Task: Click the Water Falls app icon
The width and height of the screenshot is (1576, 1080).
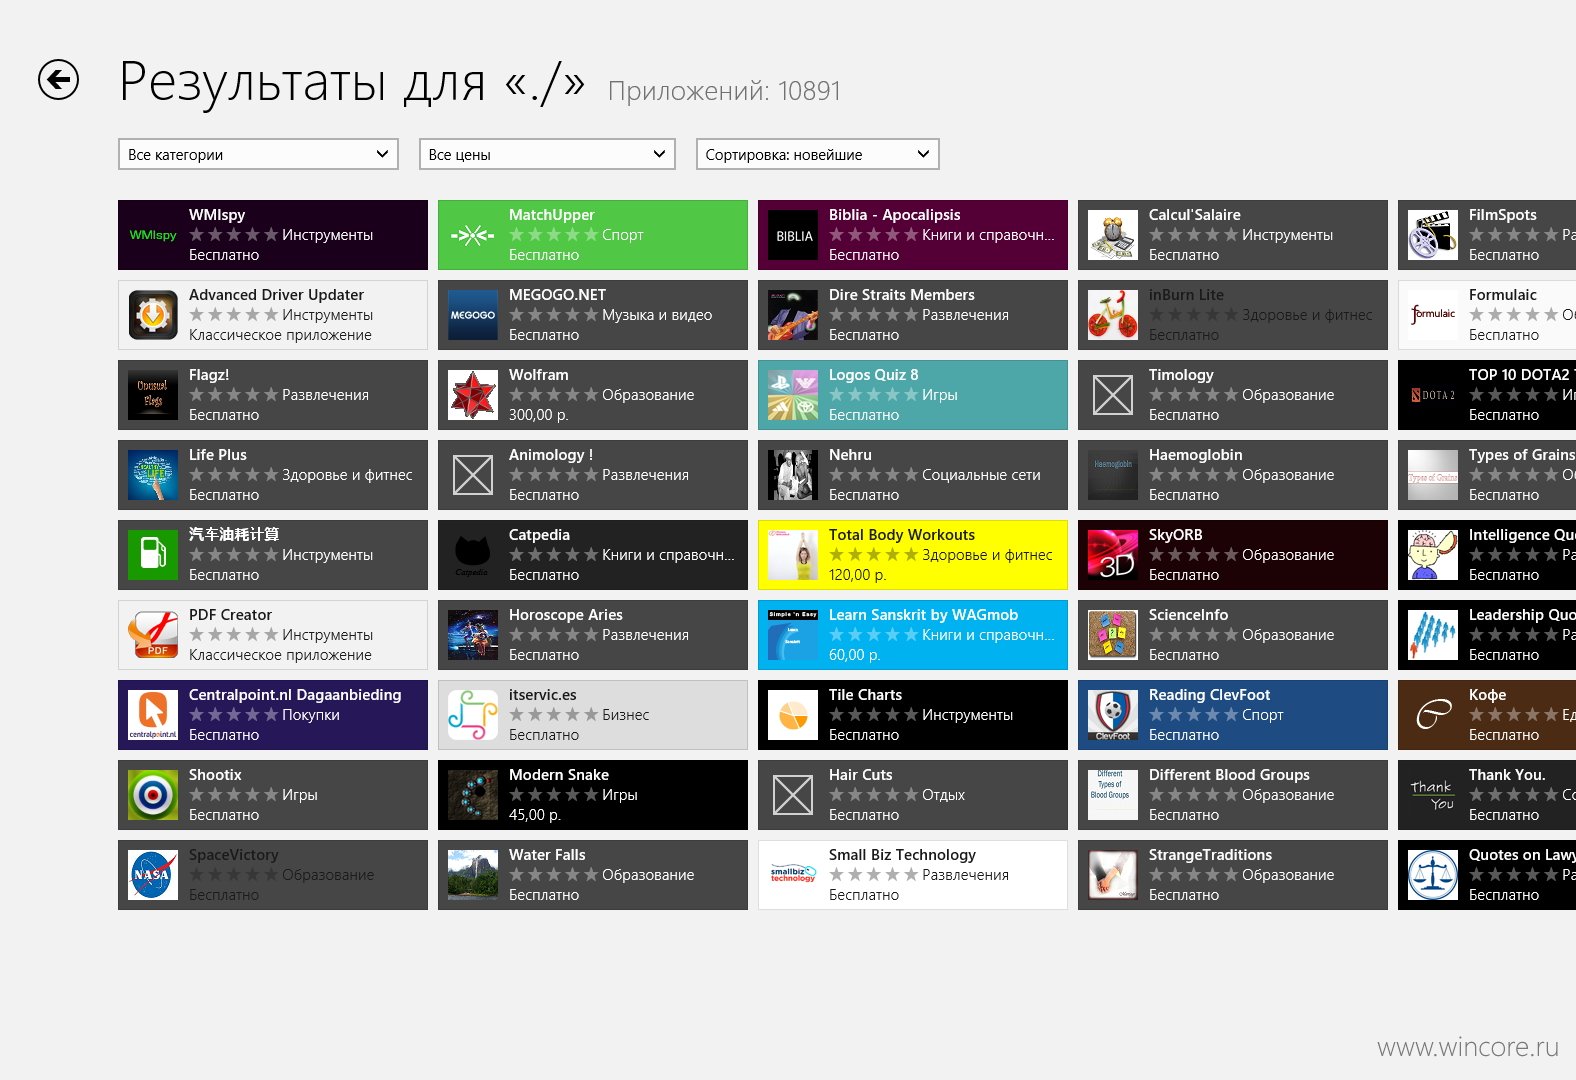Action: pyautogui.click(x=473, y=875)
